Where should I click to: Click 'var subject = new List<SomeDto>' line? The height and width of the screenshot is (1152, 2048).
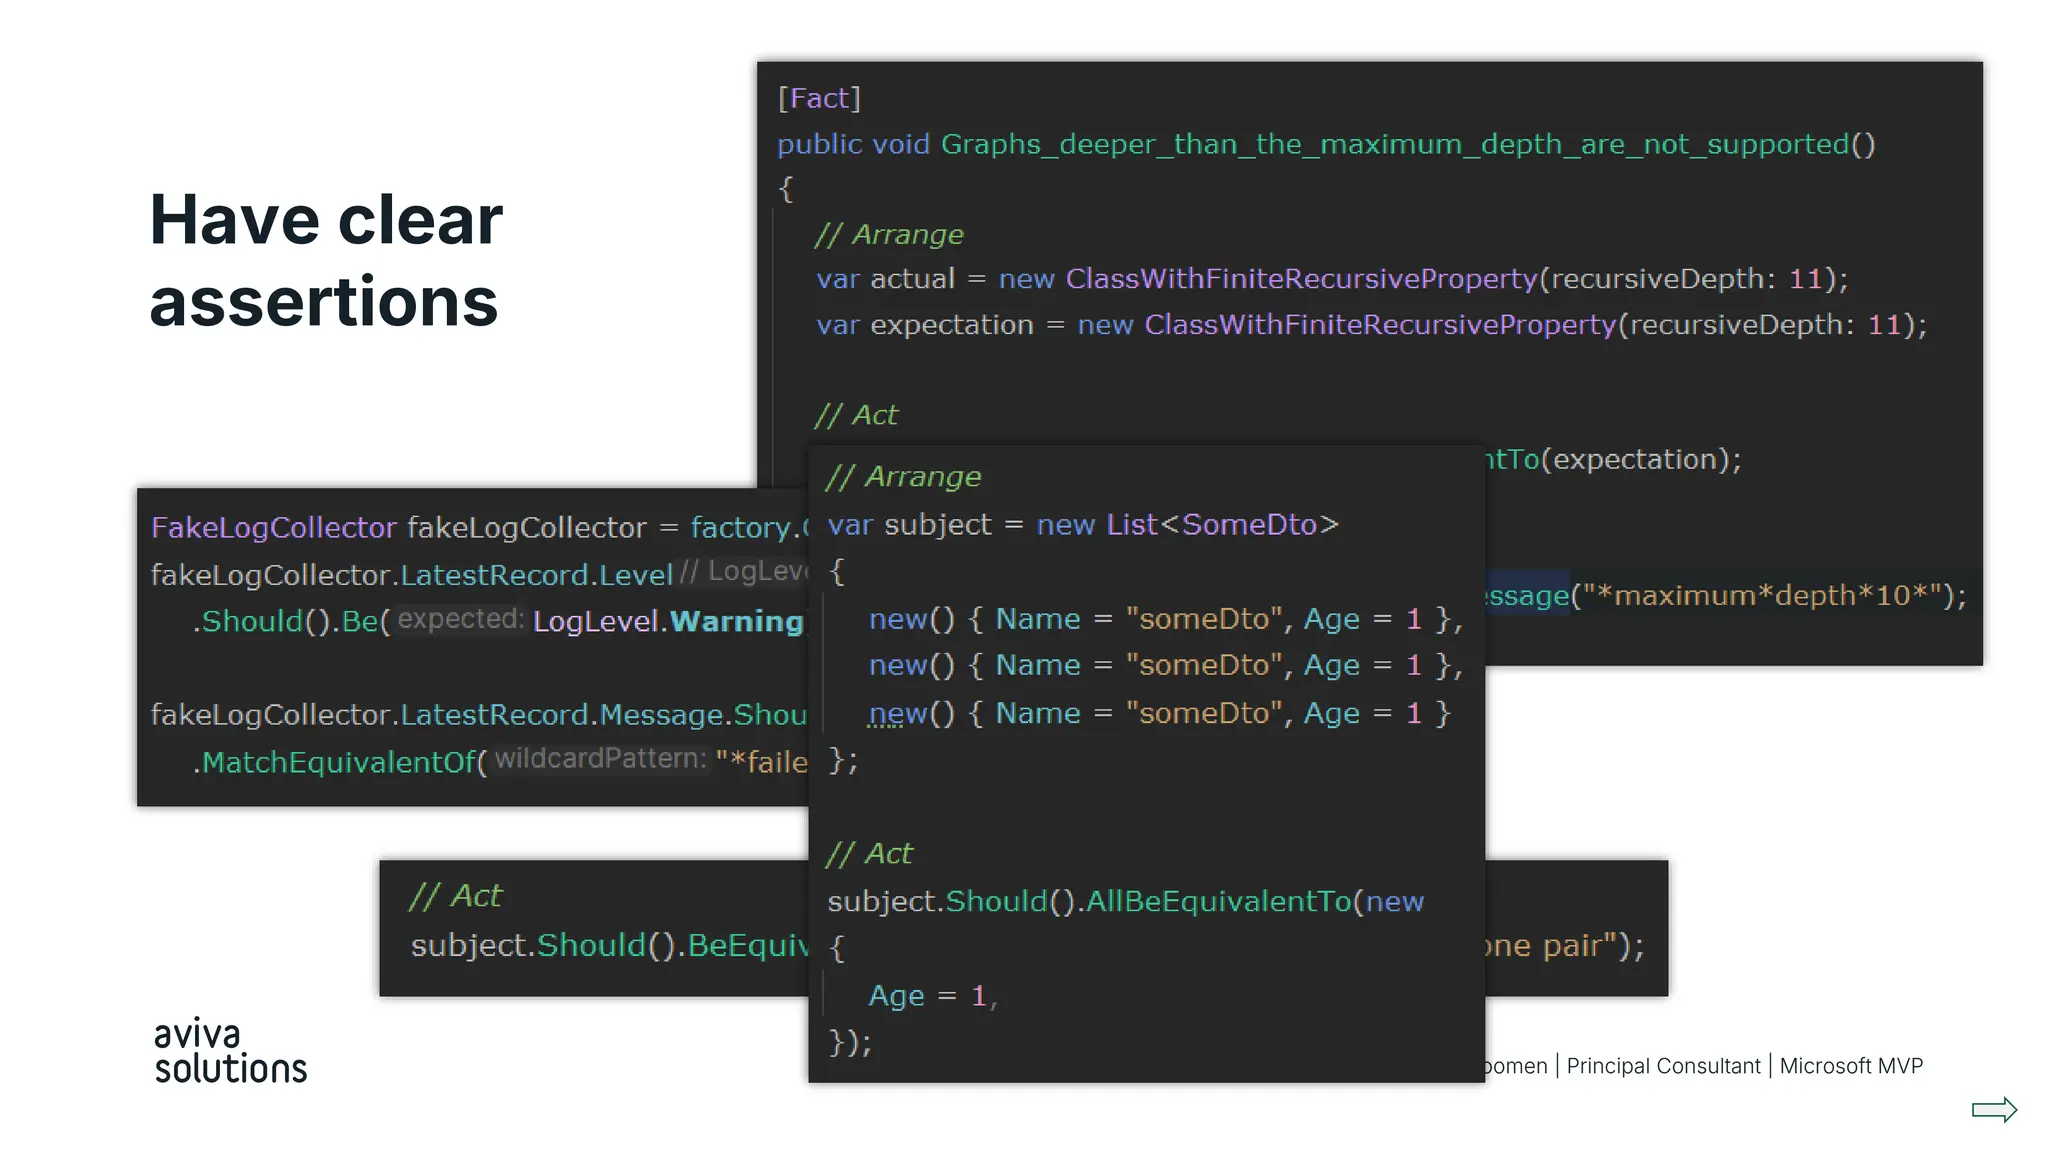click(x=1083, y=525)
